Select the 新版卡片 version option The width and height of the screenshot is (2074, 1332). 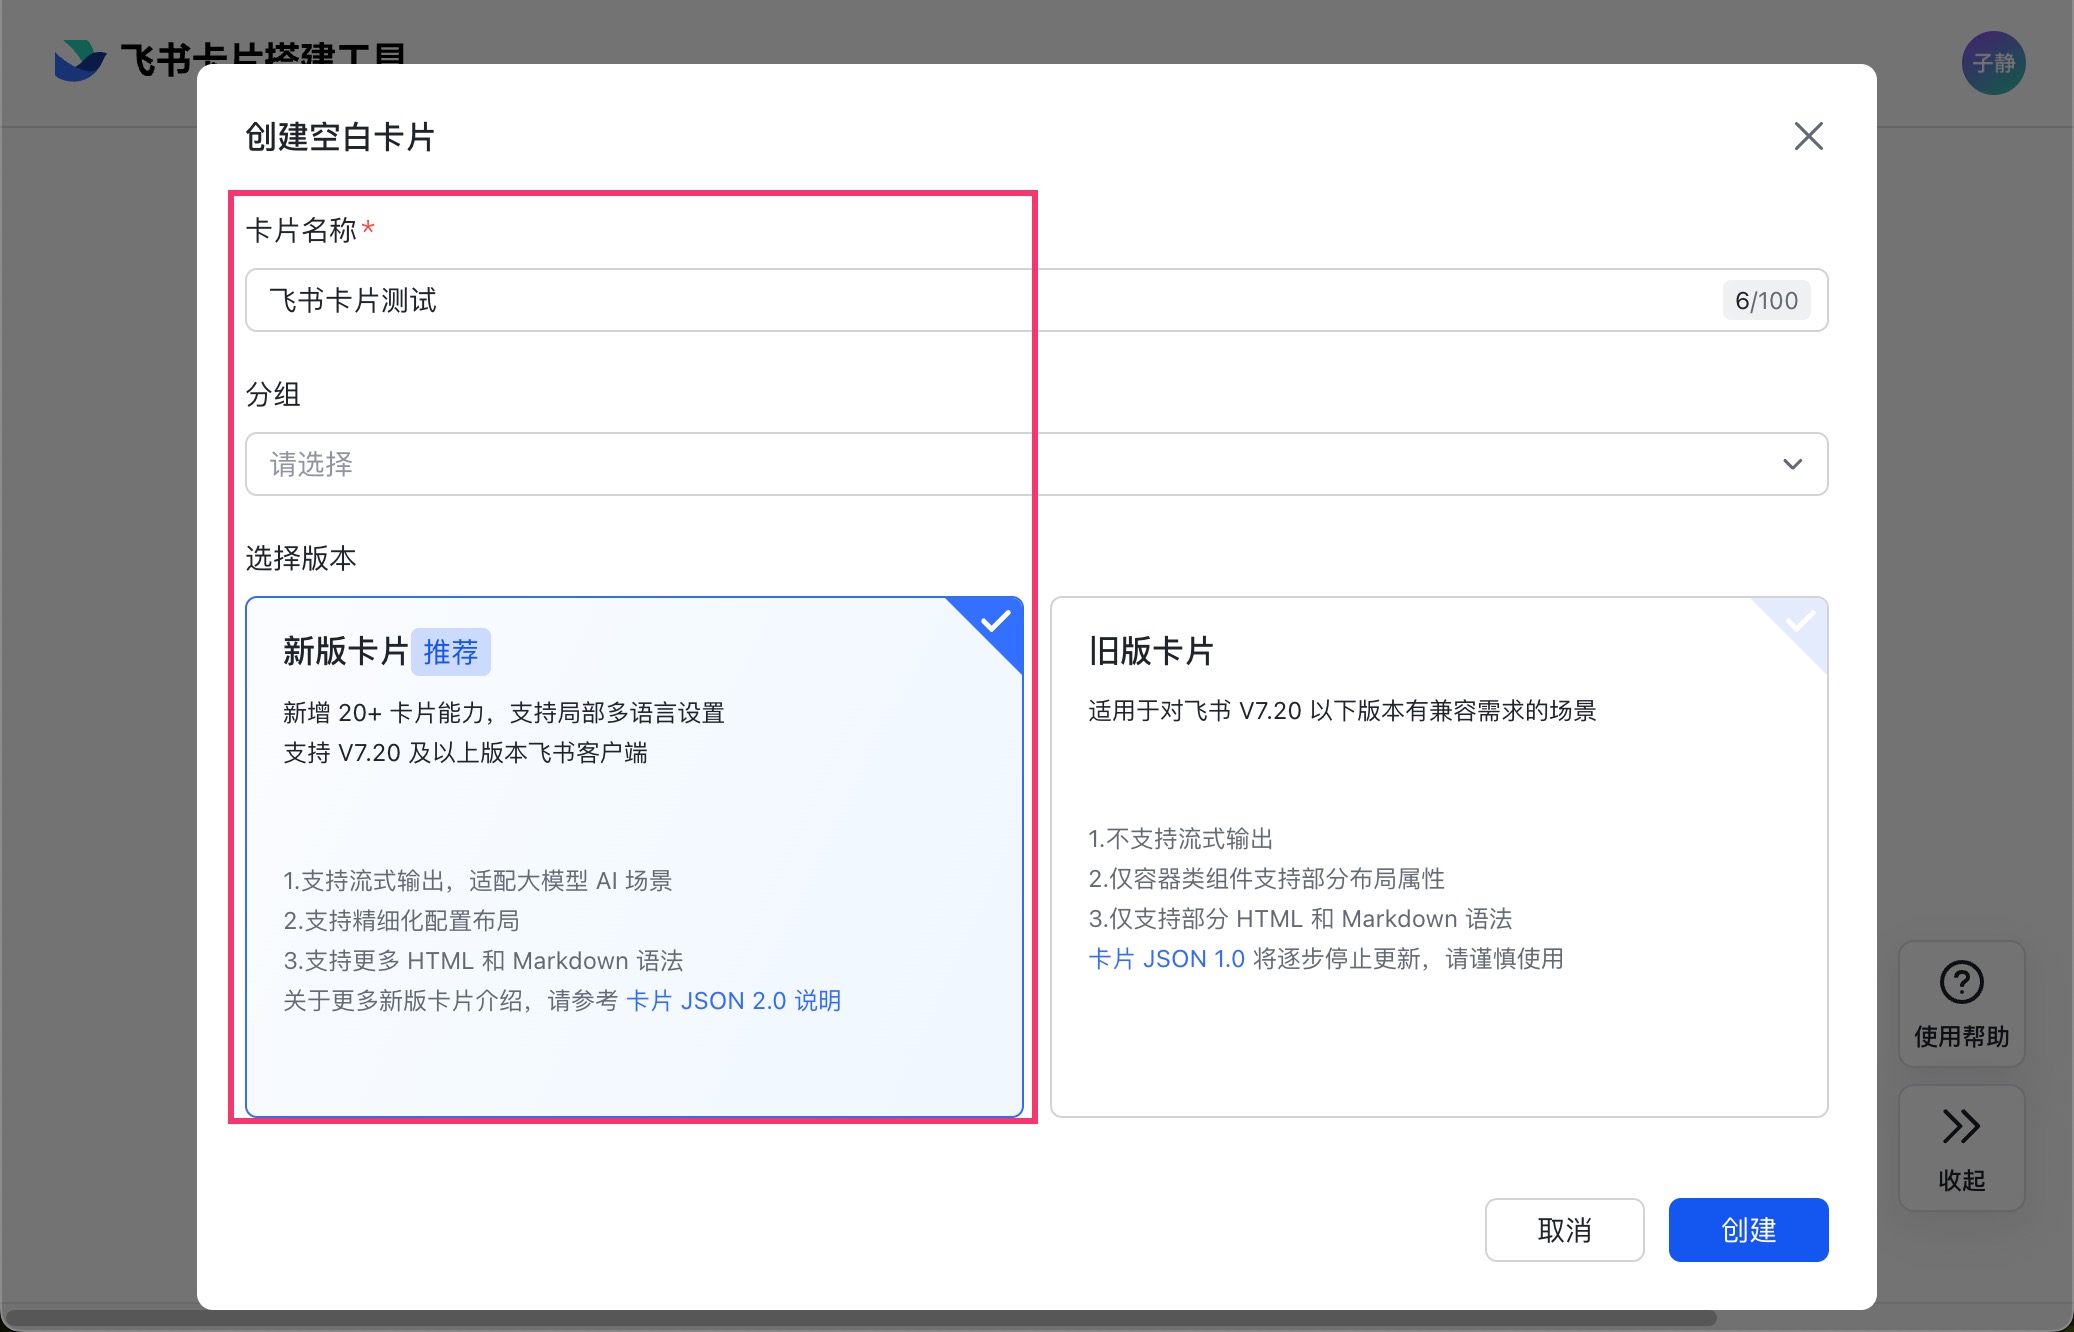click(634, 856)
